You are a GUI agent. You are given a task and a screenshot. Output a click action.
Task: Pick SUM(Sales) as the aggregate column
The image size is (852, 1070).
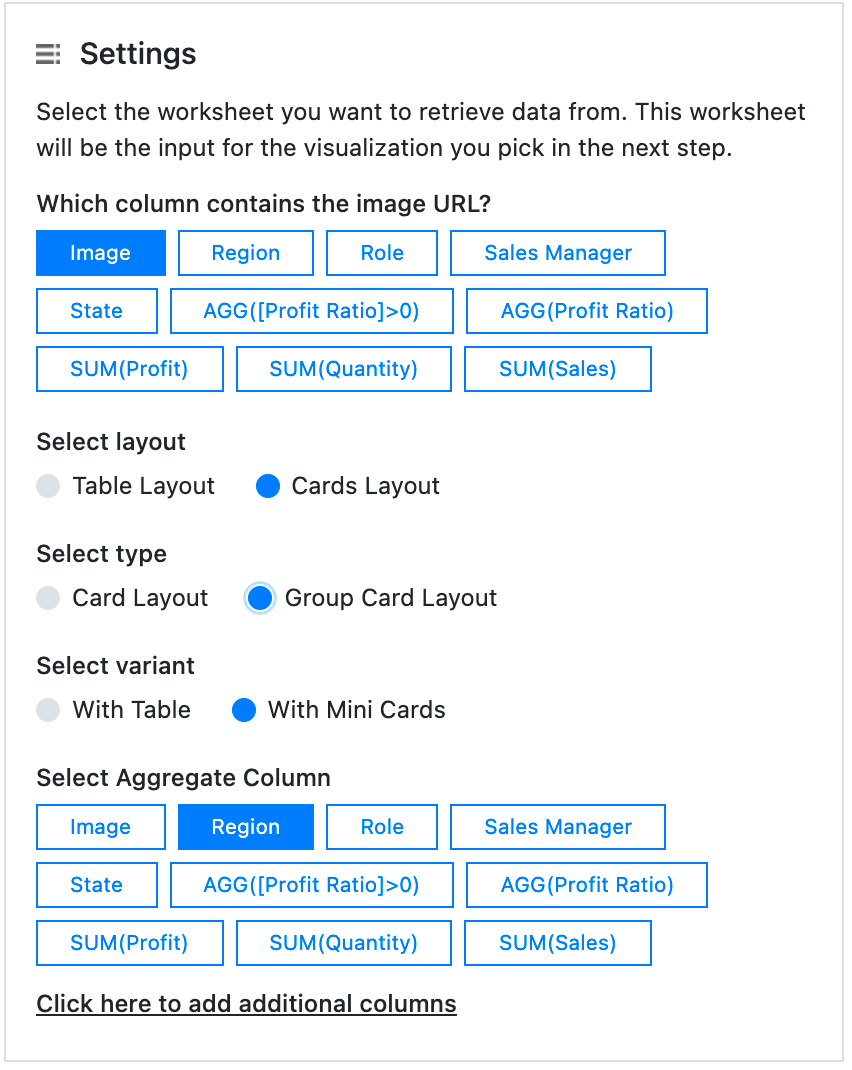pyautogui.click(x=557, y=942)
